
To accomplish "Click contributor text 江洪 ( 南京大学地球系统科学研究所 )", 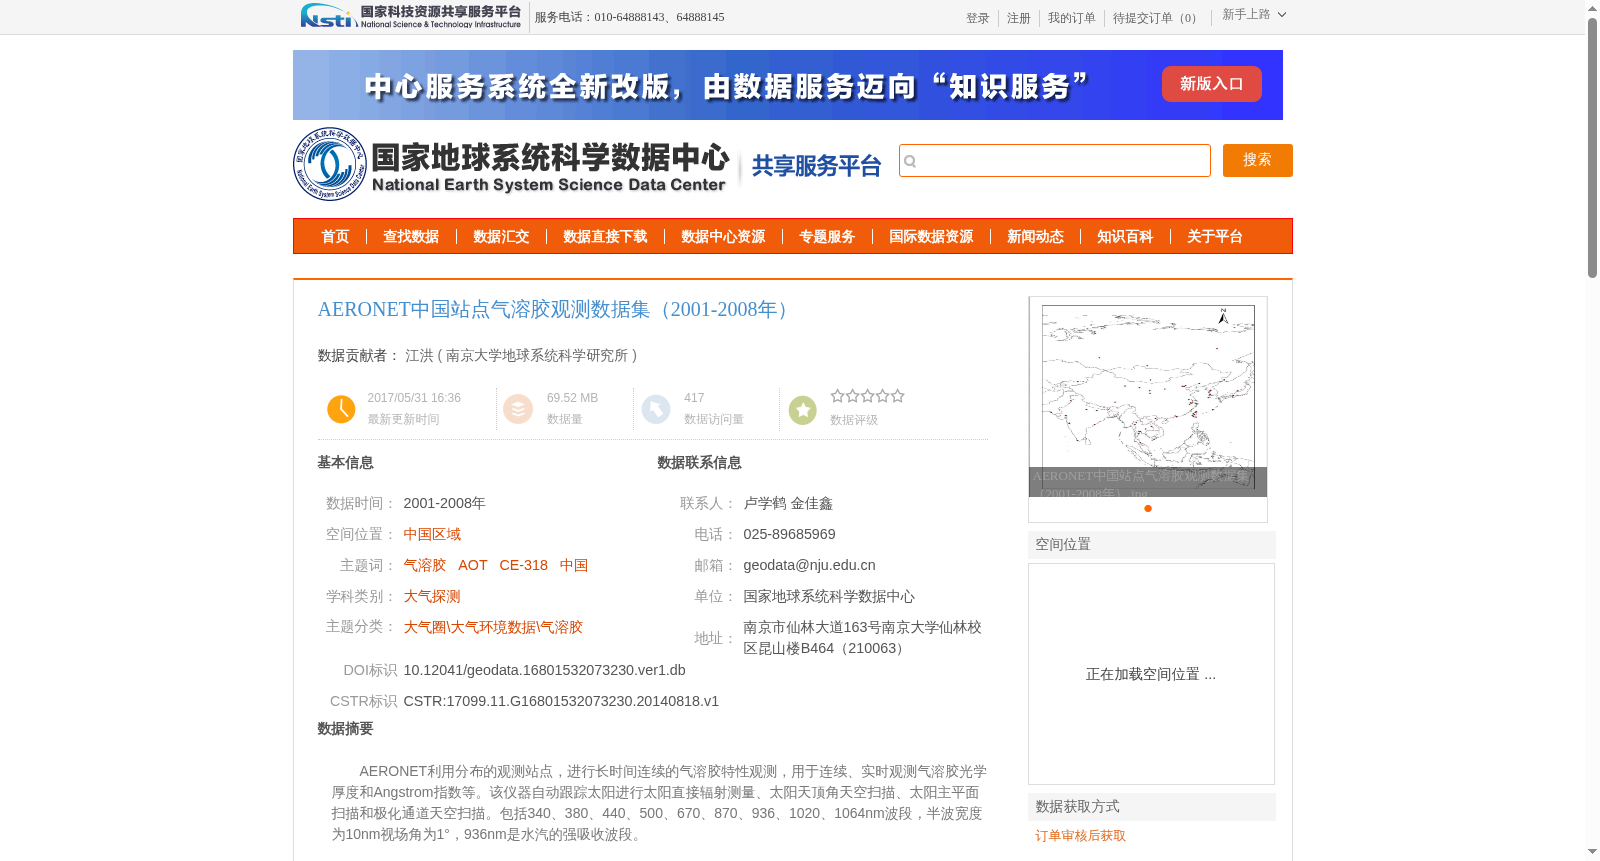I will (521, 355).
